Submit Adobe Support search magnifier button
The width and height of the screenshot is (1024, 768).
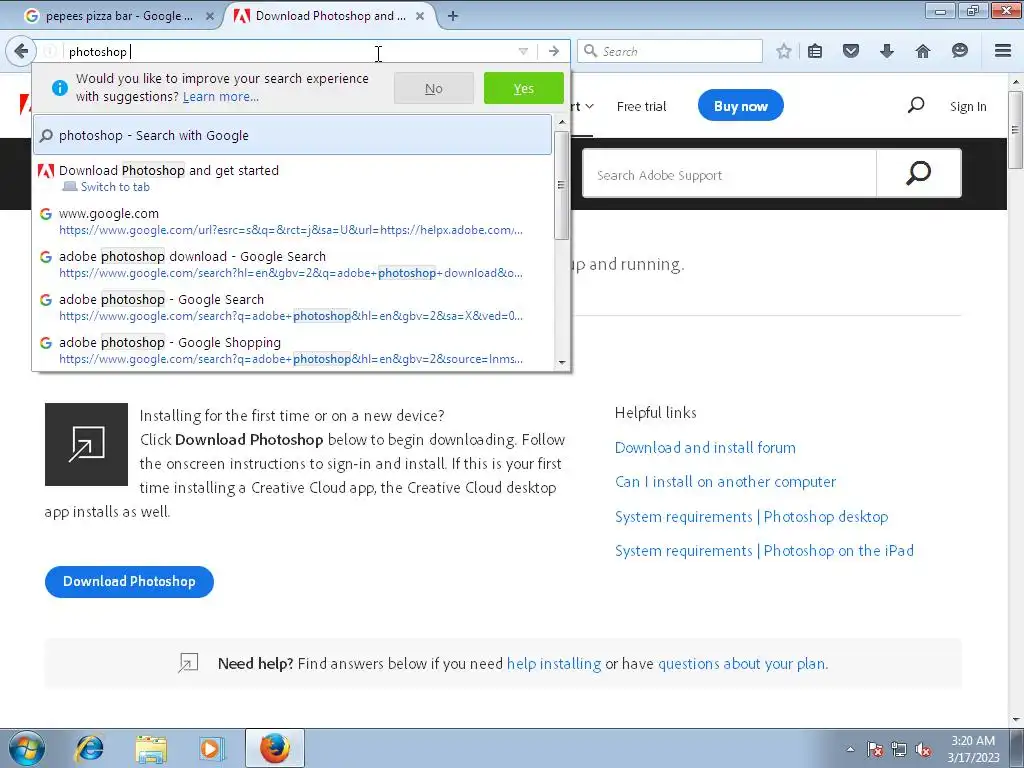point(918,174)
